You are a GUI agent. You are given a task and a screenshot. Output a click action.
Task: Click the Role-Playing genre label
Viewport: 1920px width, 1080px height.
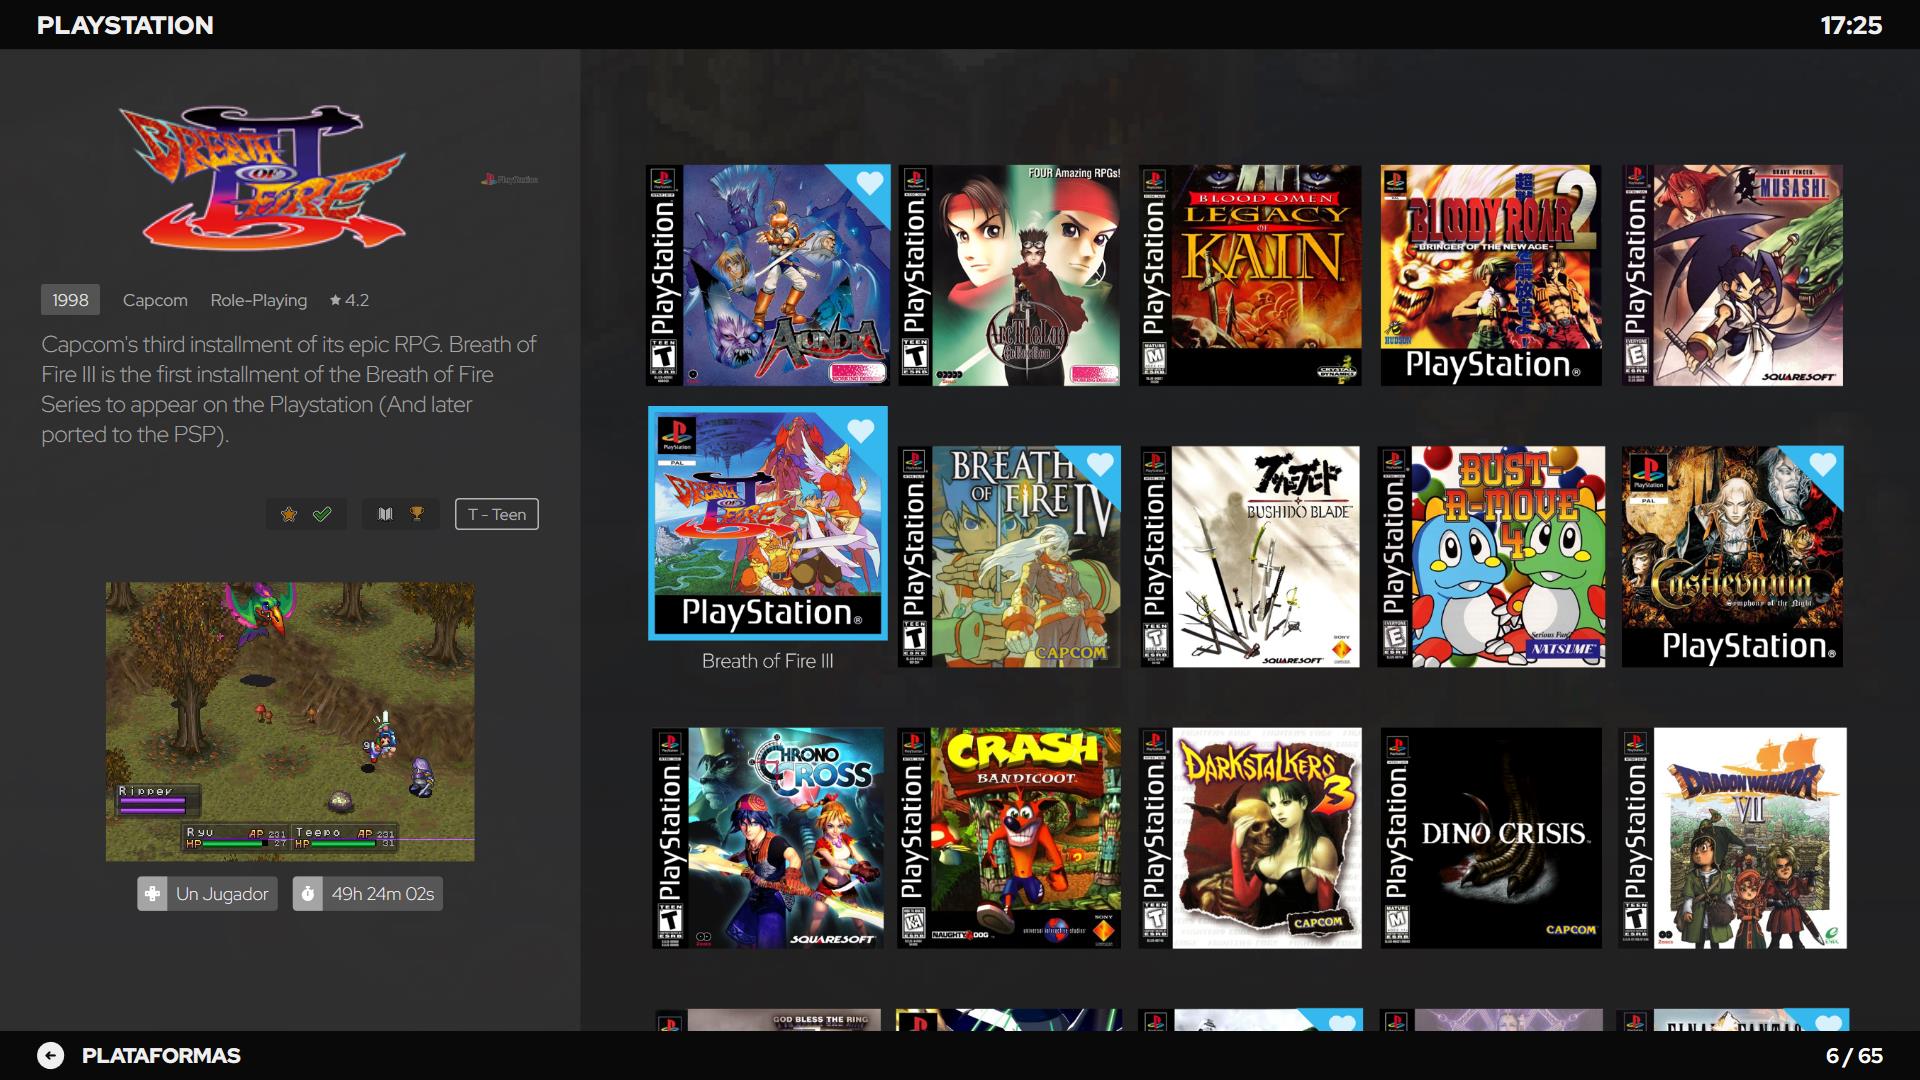(x=259, y=300)
